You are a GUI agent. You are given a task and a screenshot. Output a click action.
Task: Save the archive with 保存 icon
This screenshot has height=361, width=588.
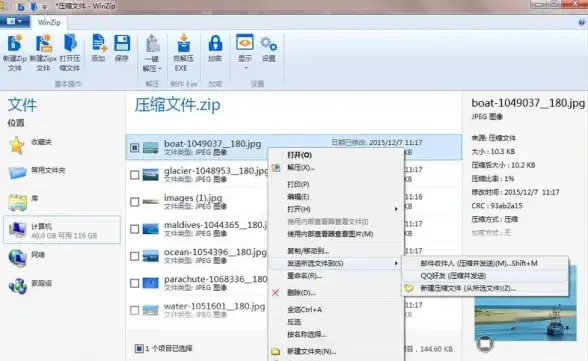[x=122, y=48]
